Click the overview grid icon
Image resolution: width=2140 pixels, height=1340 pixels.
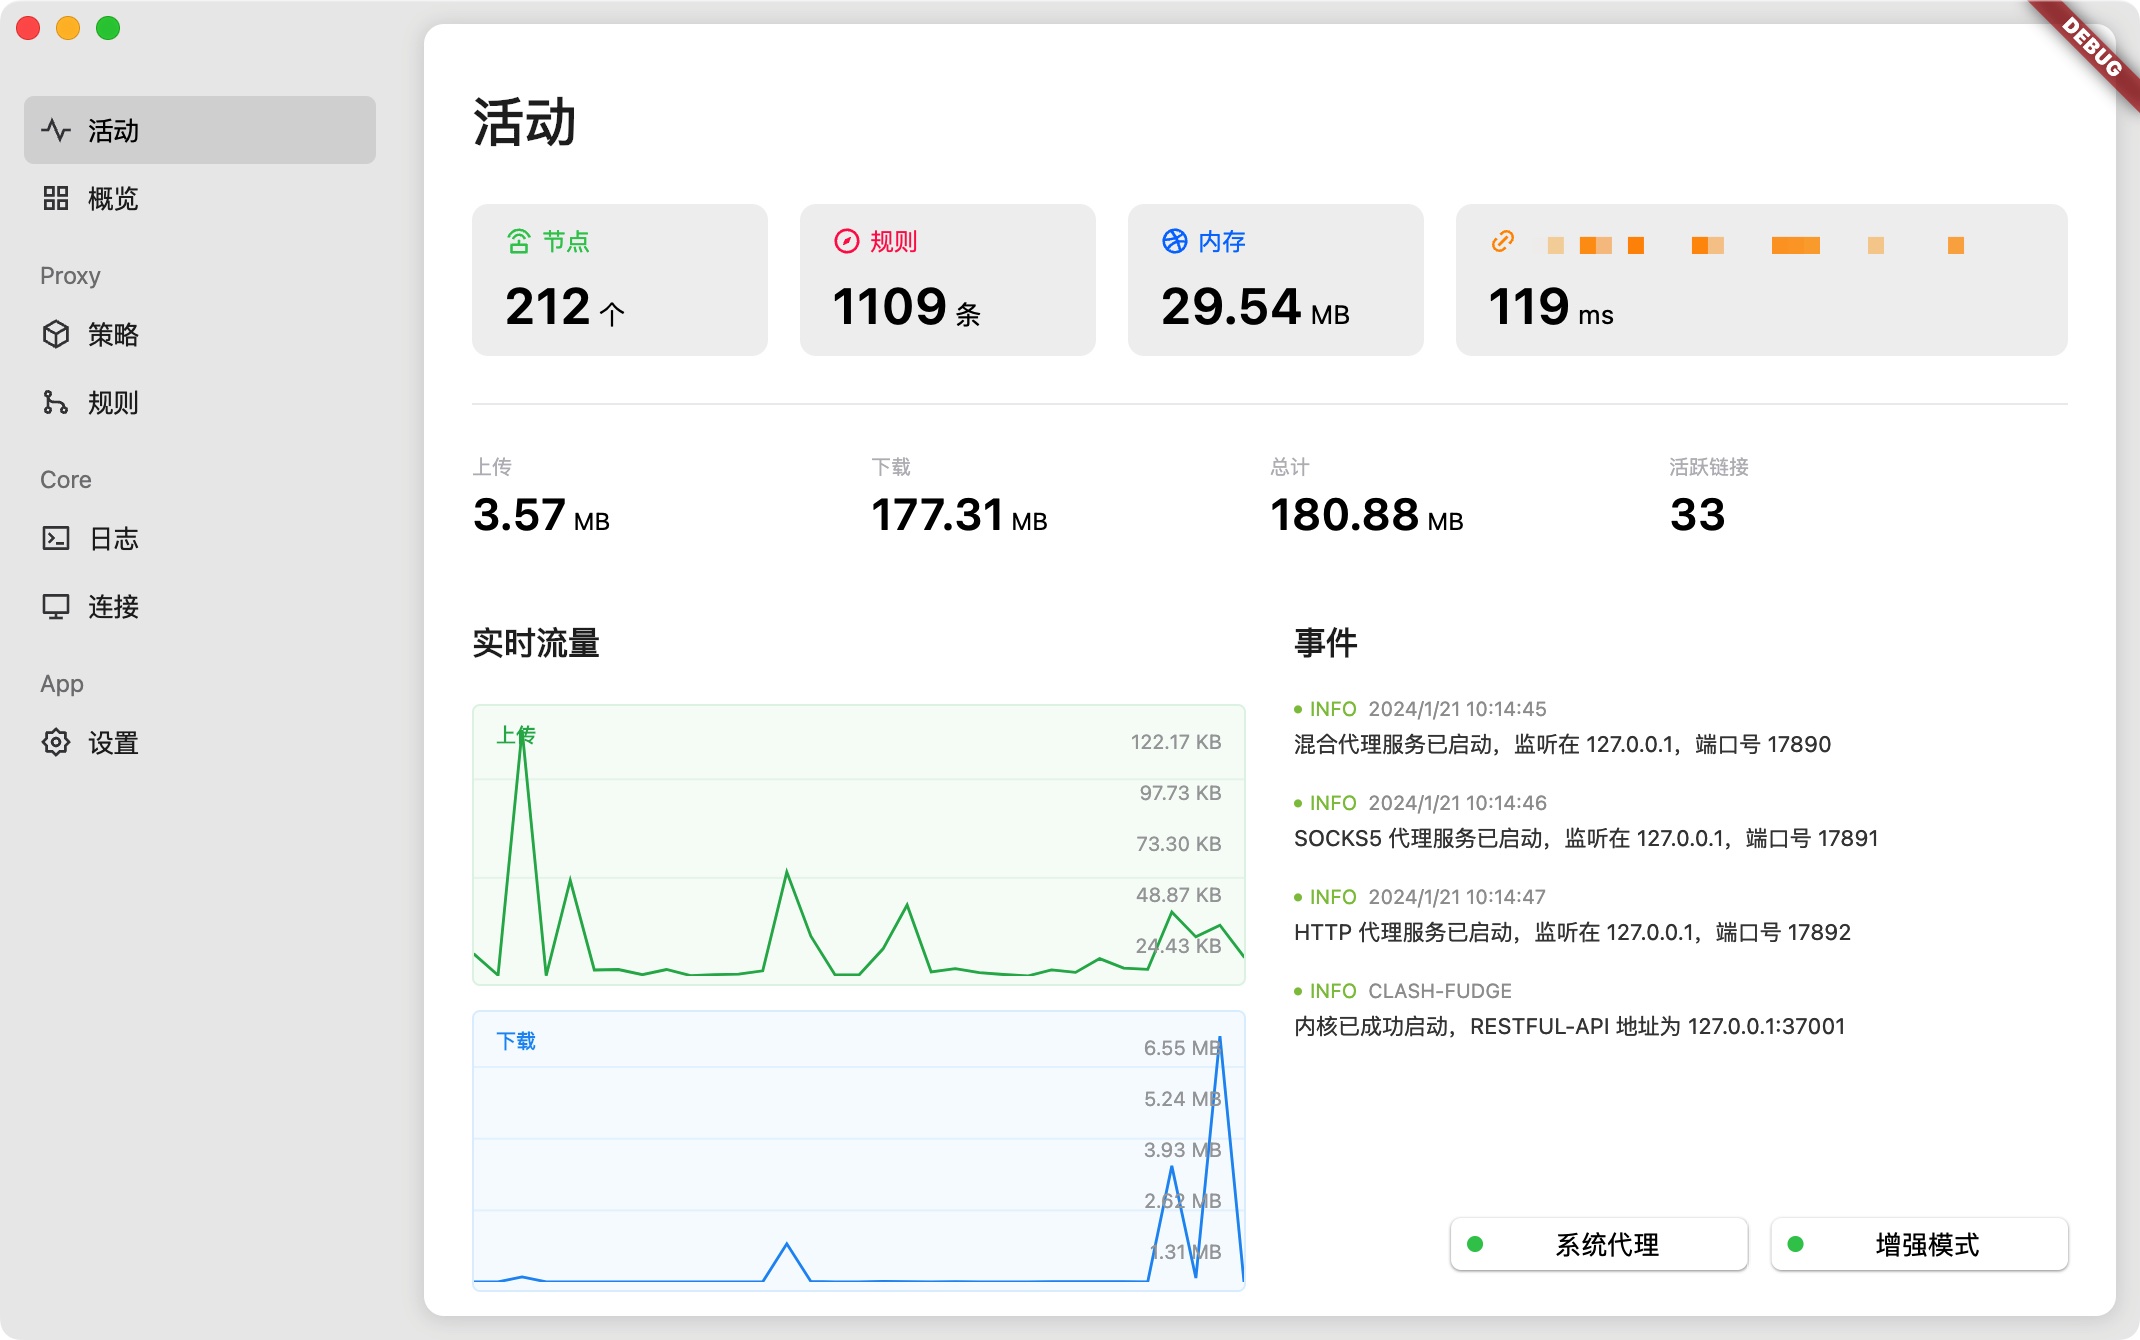56,198
